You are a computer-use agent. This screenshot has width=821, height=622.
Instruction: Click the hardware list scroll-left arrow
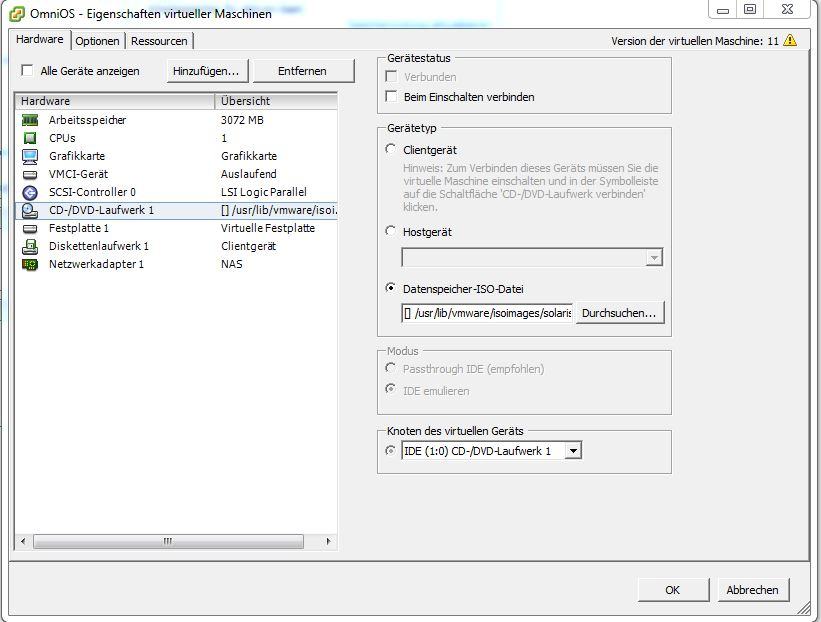pyautogui.click(x=23, y=541)
